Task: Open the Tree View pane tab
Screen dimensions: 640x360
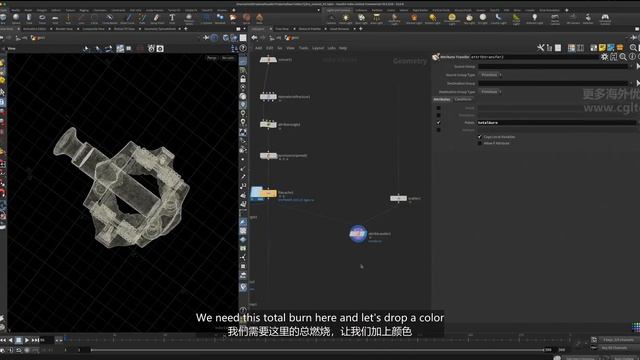Action: 282,29
